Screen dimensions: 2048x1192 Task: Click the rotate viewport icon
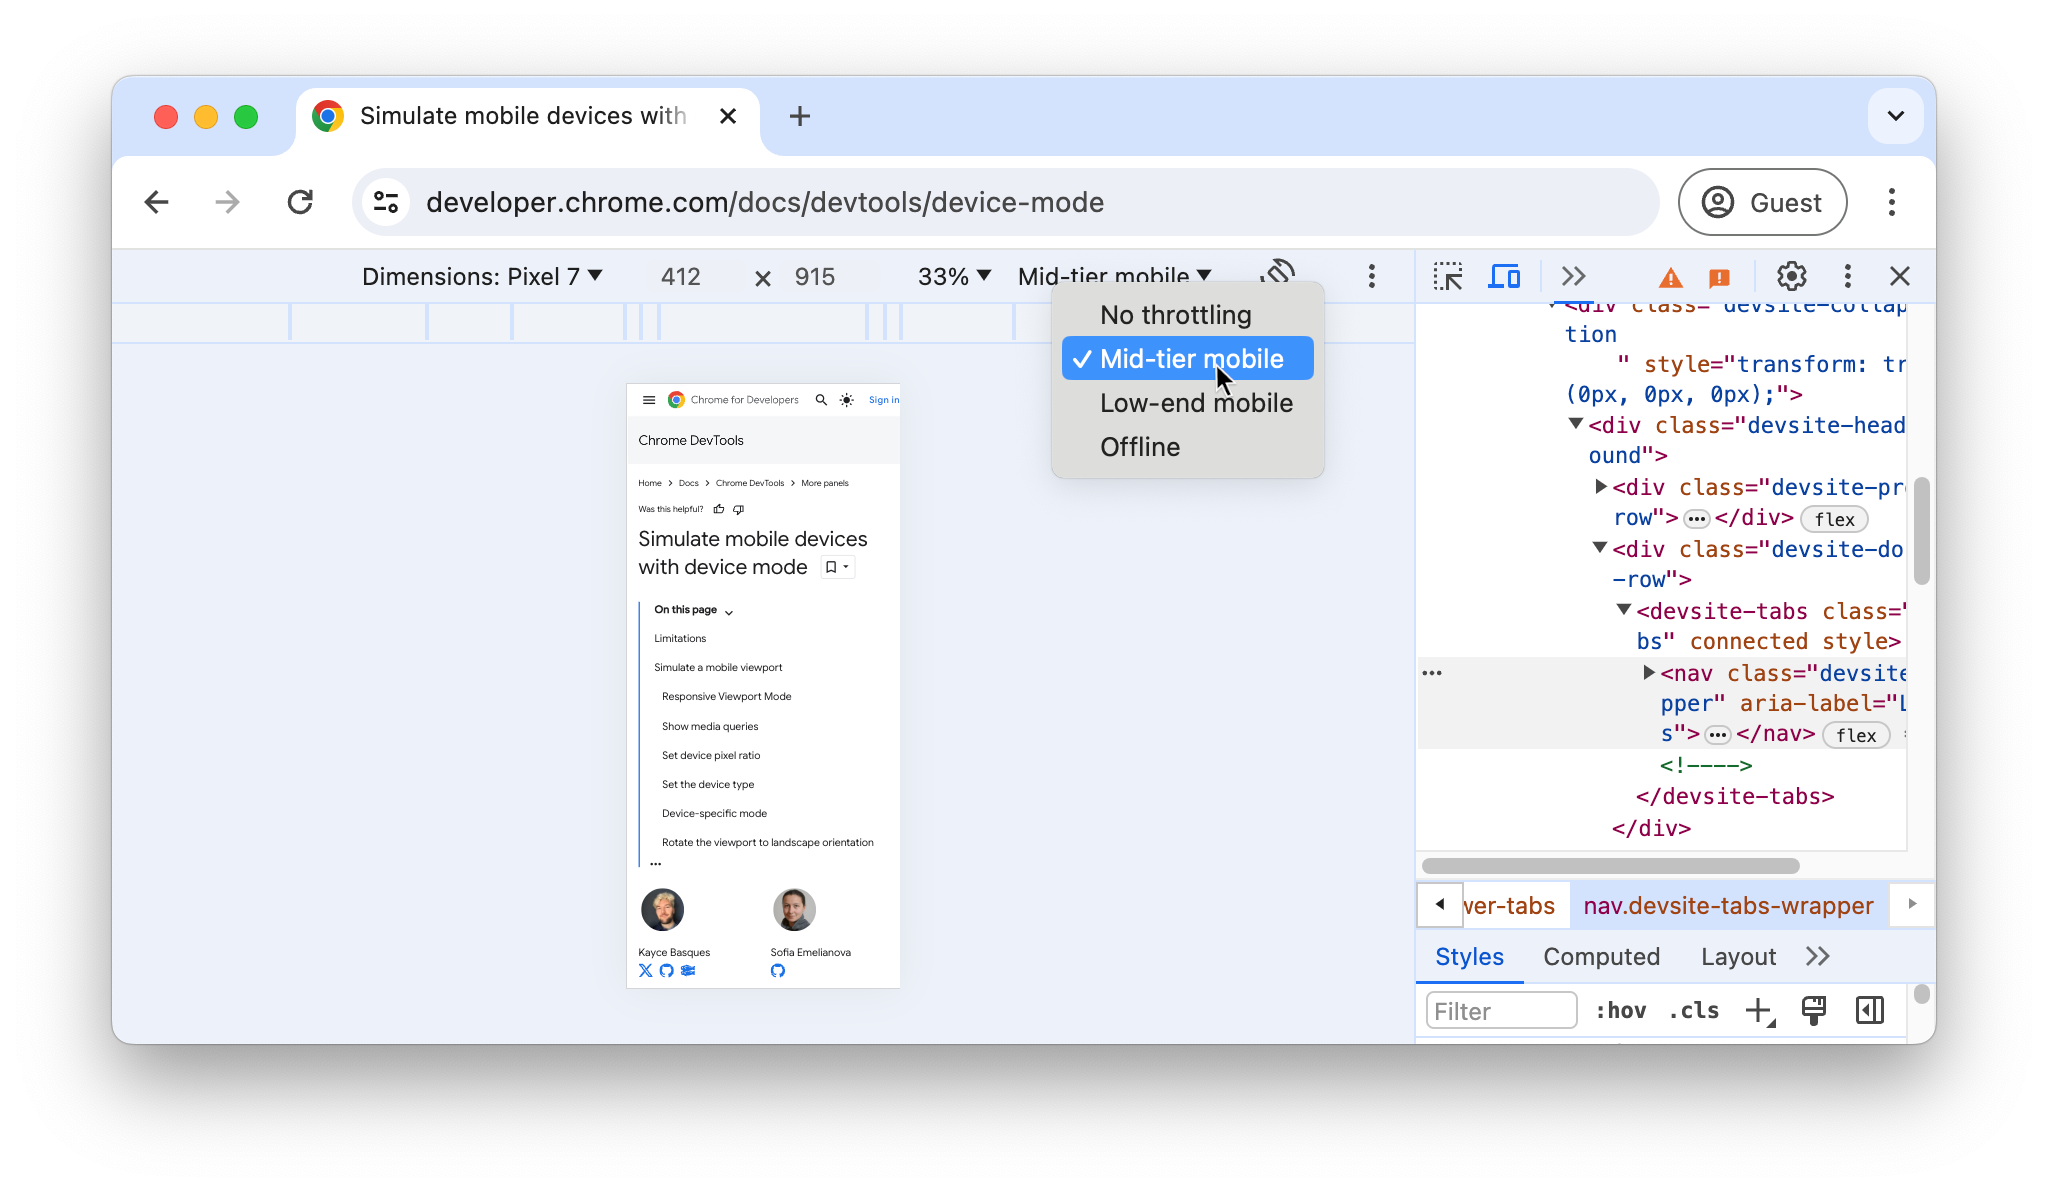[x=1278, y=274]
